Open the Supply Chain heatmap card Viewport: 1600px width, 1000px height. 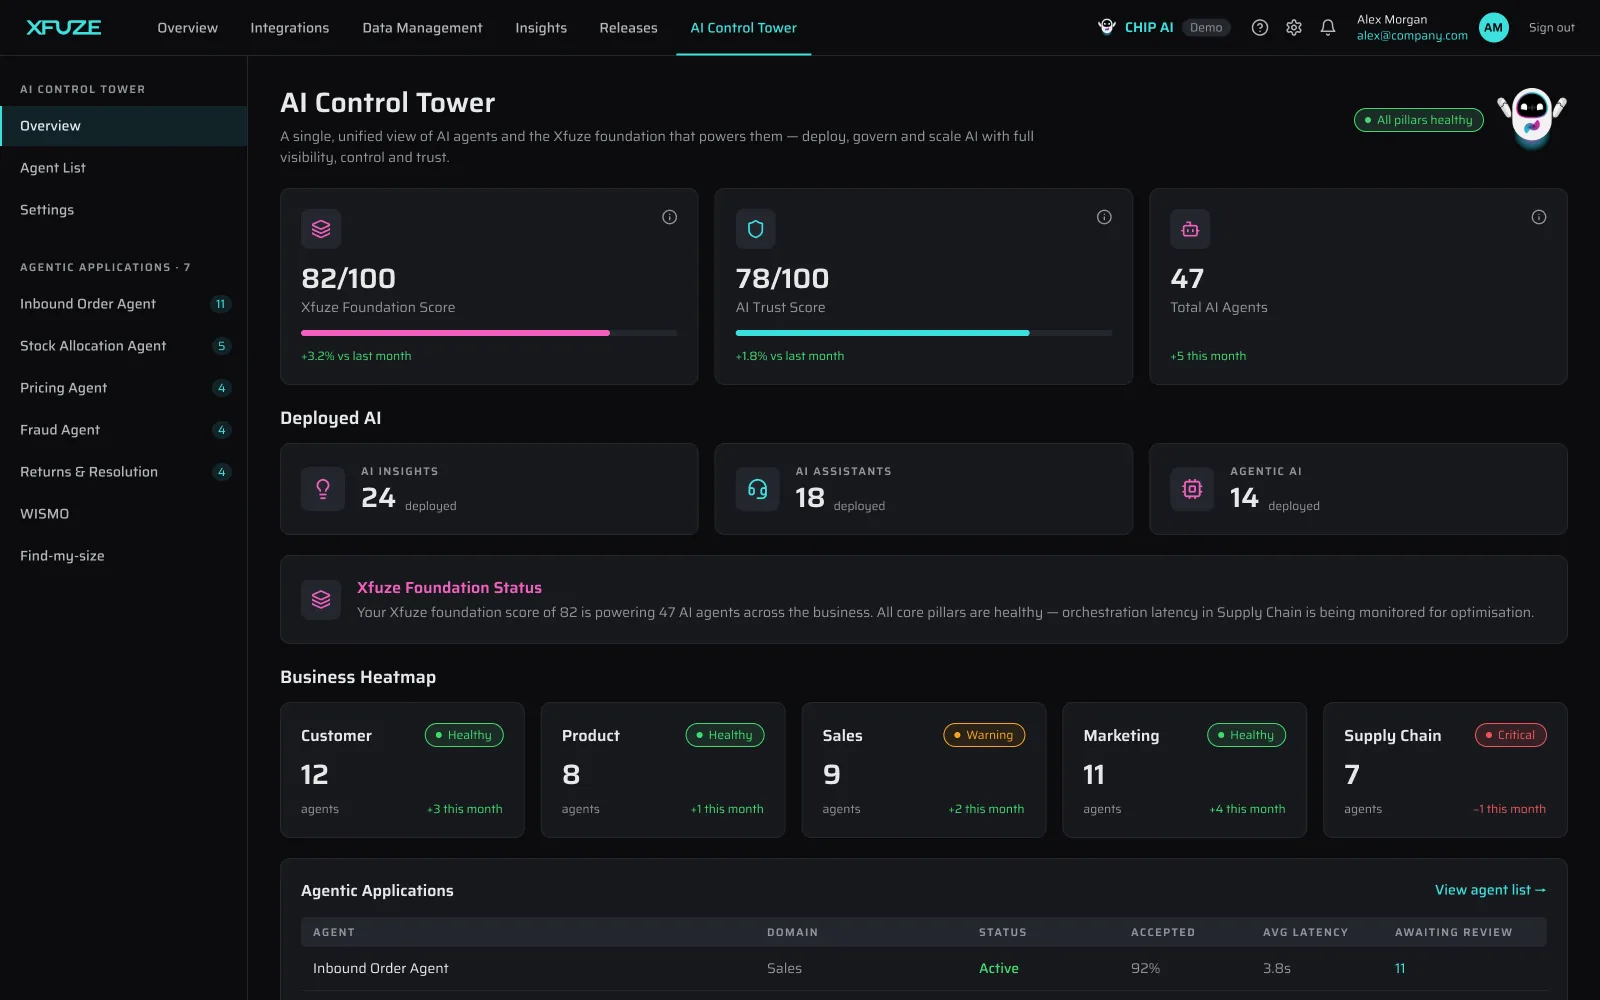1445,770
